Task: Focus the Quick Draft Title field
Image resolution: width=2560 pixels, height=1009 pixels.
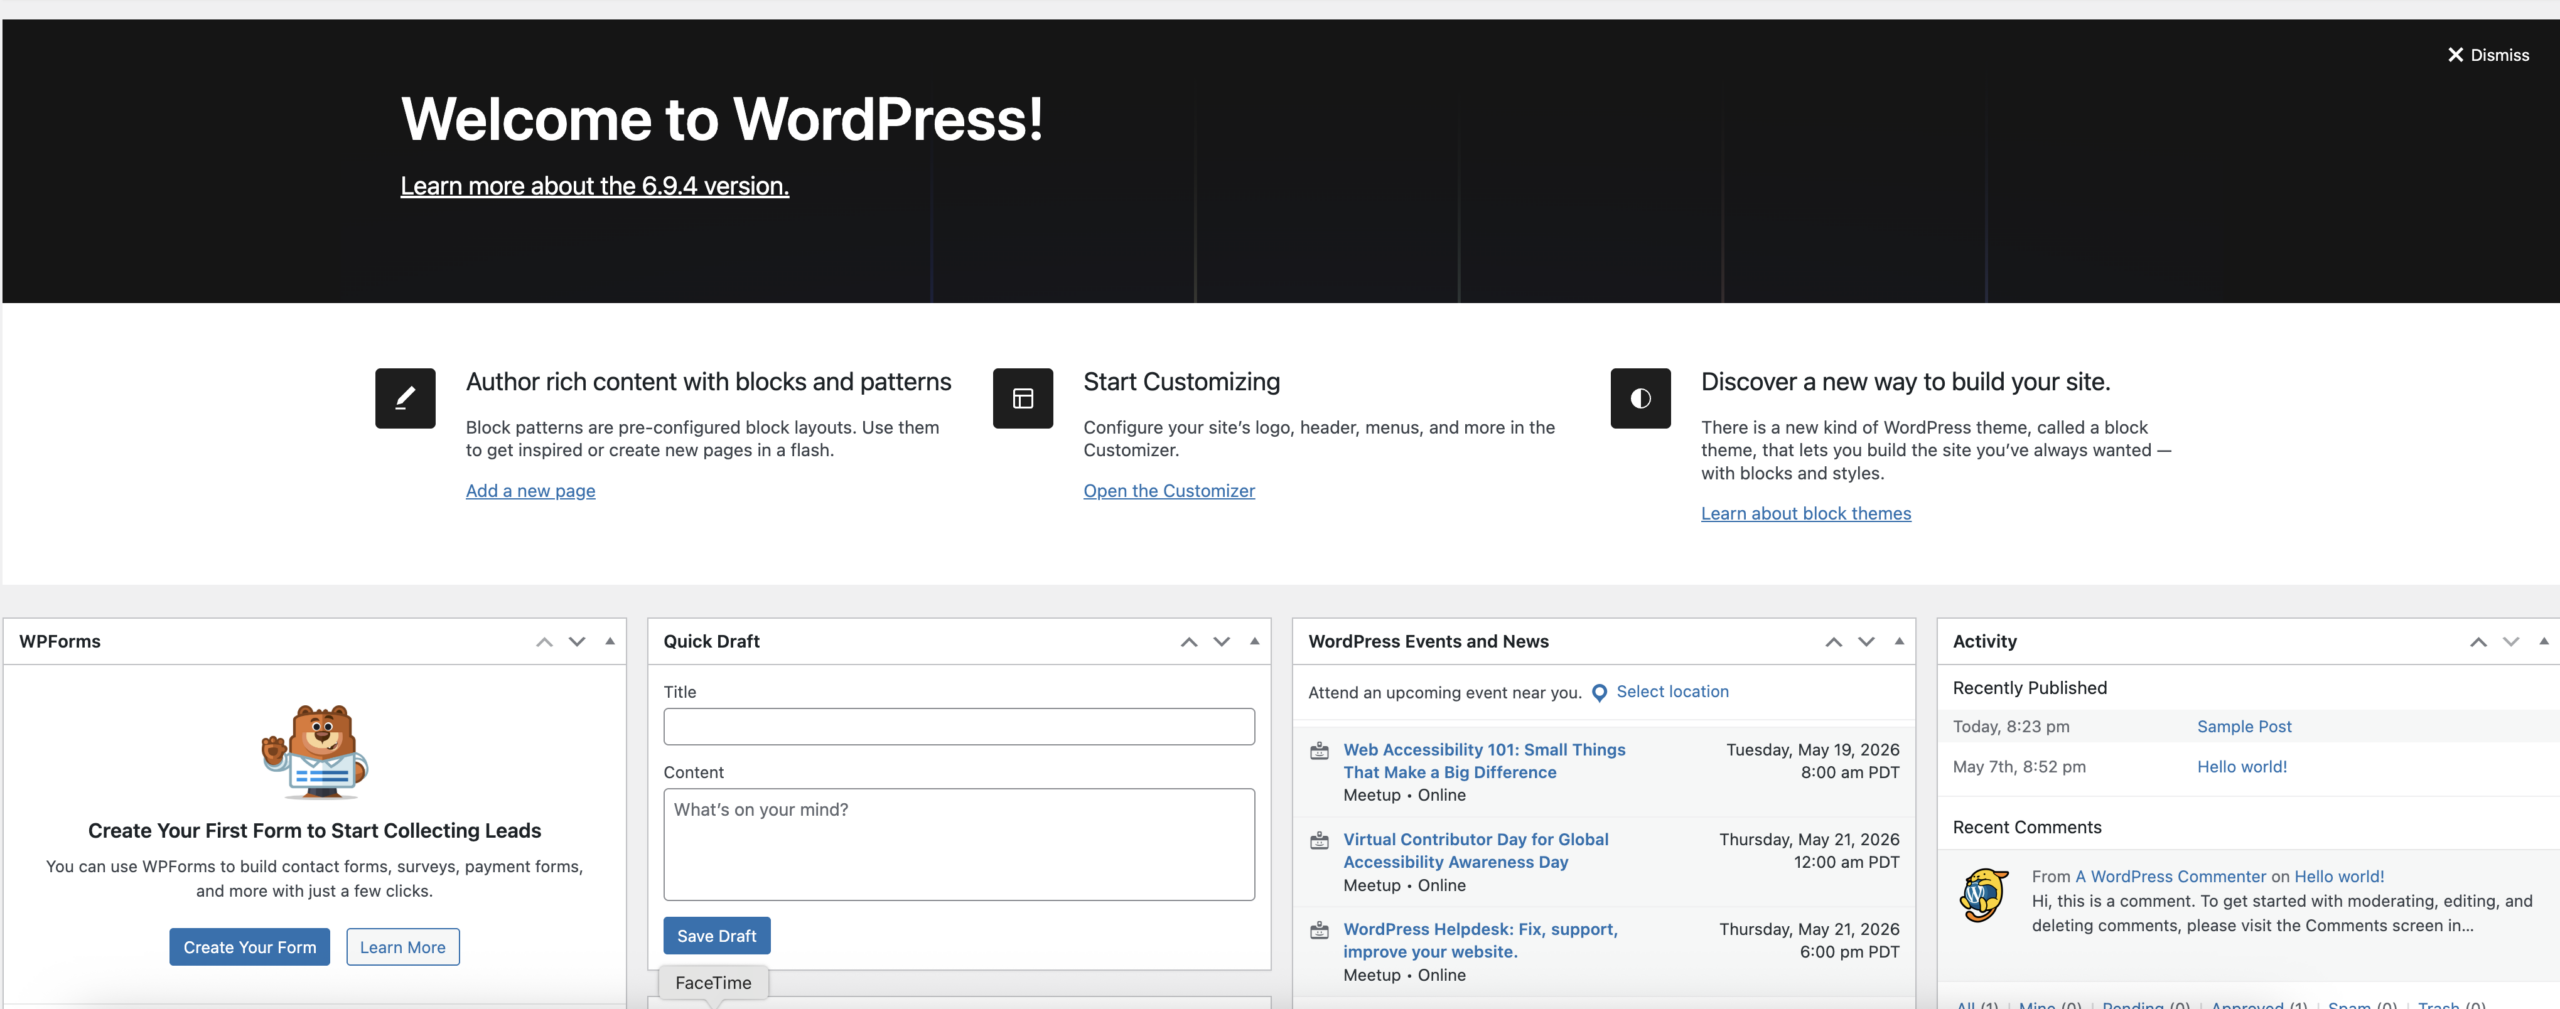Action: [x=959, y=726]
